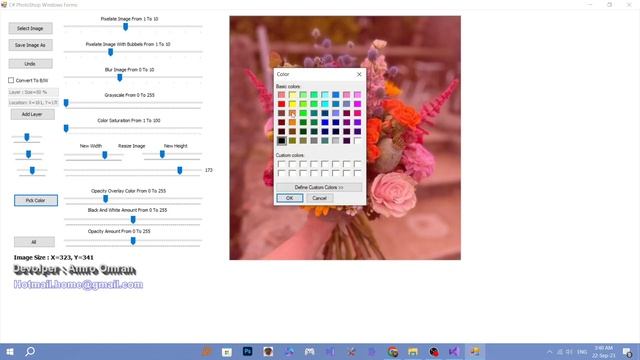Open the game controller app in taskbar

pyautogui.click(x=309, y=351)
